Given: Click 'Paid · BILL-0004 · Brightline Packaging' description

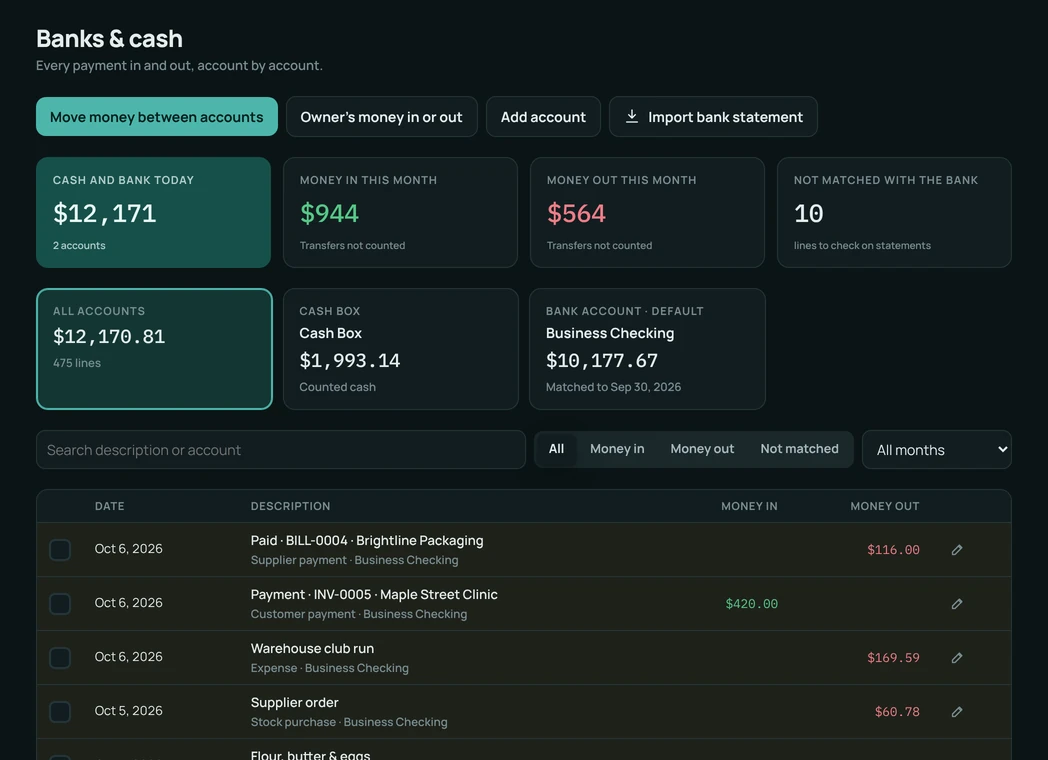Looking at the screenshot, I should tap(367, 540).
